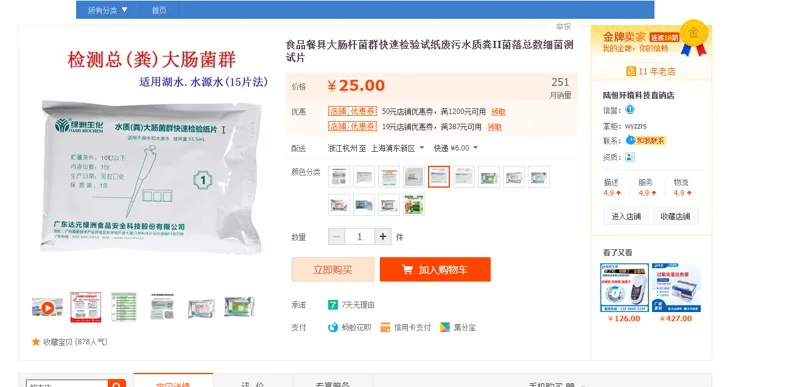Click the 251 monthly sales figure

(560, 82)
